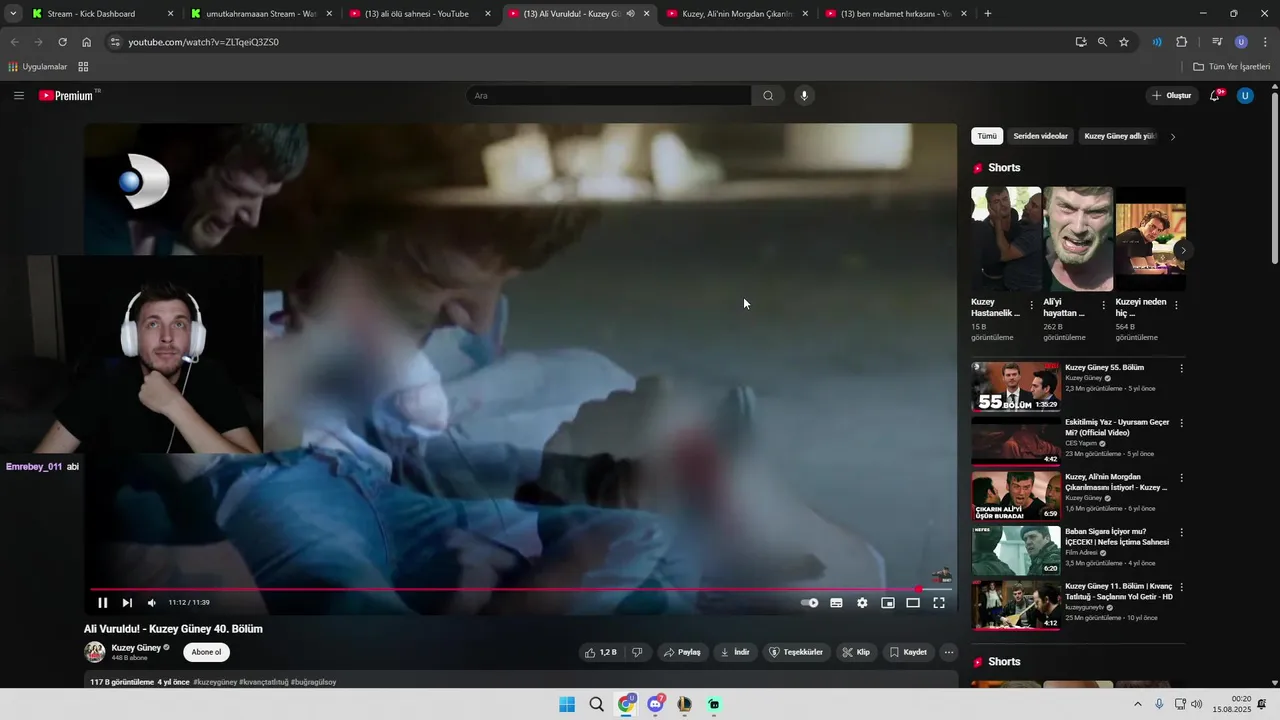Share the video via Paylaş

tap(682, 652)
